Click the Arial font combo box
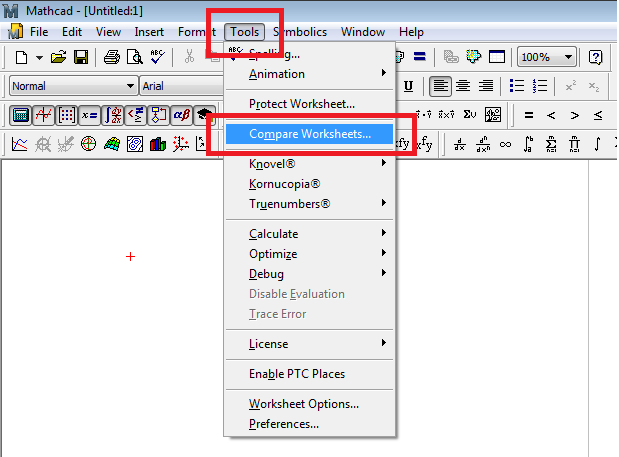 182,86
